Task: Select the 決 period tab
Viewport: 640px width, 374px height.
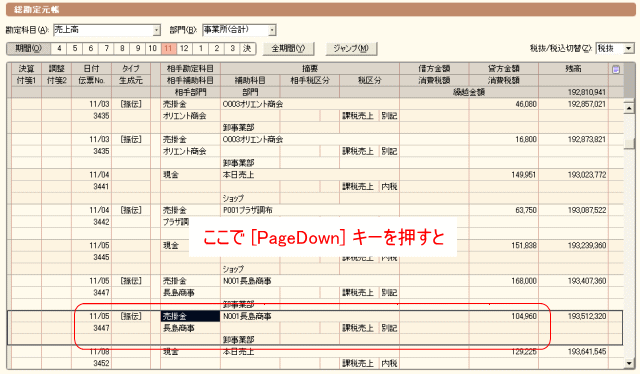Action: click(247, 49)
